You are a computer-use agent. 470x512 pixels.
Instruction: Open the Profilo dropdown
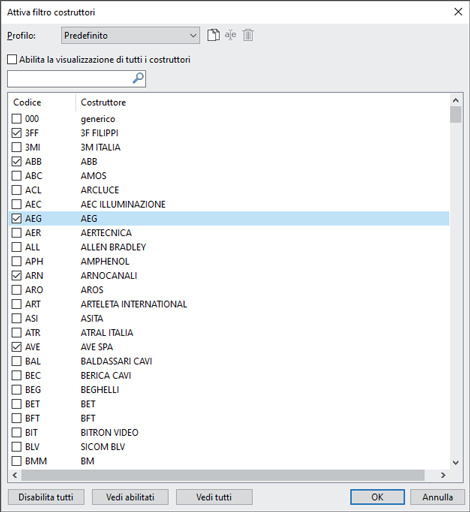click(130, 35)
